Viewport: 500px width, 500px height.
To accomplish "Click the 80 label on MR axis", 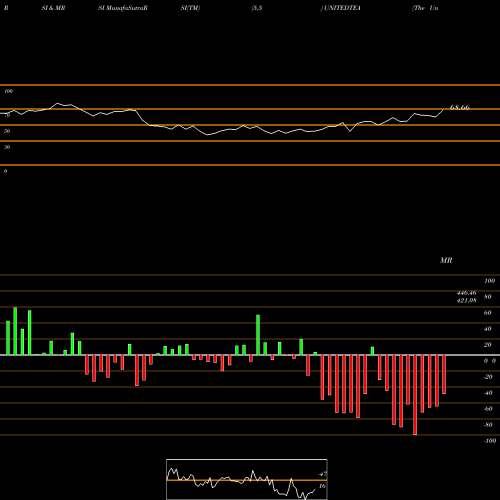I will tap(488, 297).
